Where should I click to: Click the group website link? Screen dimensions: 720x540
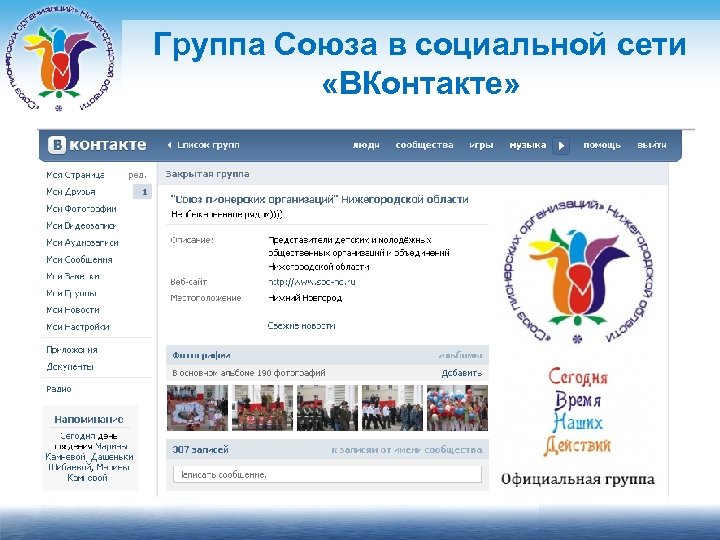click(312, 282)
